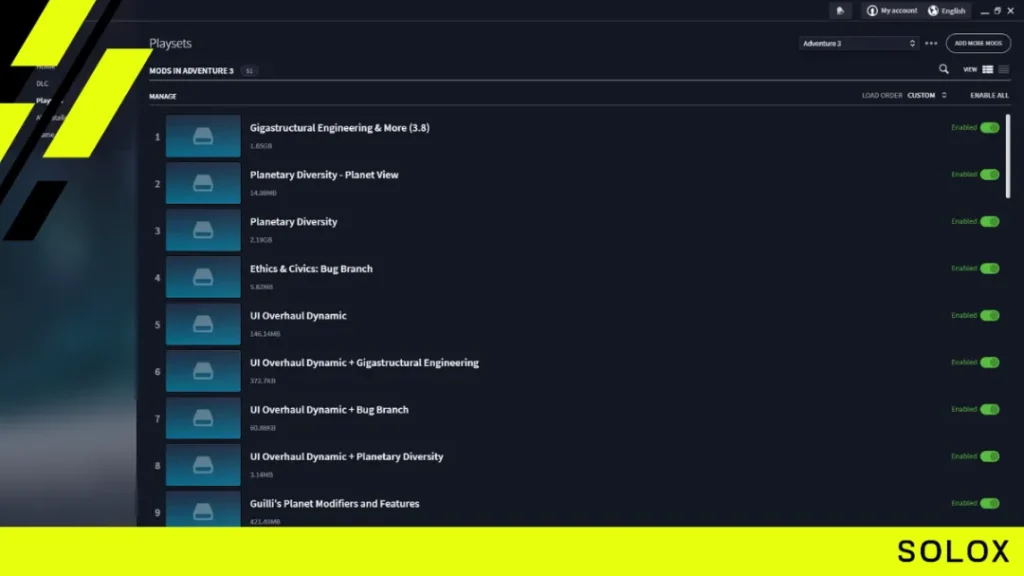Select Guilli's Planet Modifiers and Features title
1024x576 pixels.
pos(334,504)
